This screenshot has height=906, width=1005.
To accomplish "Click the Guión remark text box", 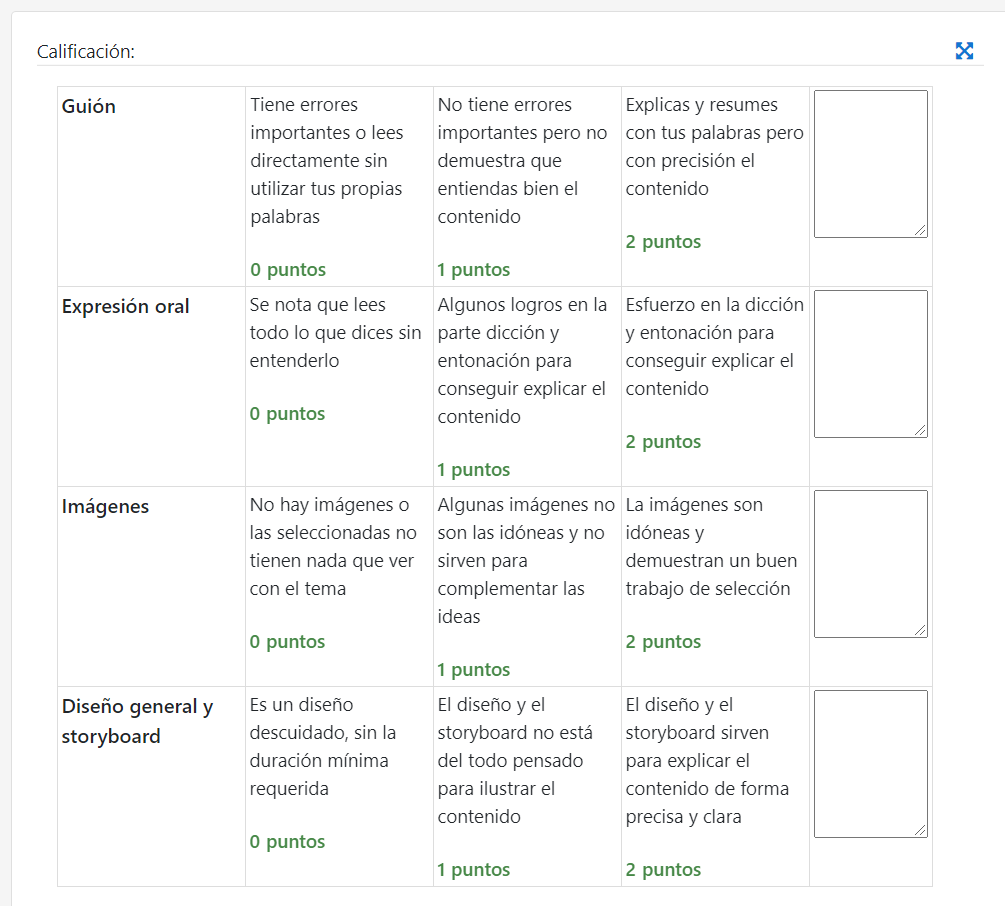I will (x=870, y=164).
